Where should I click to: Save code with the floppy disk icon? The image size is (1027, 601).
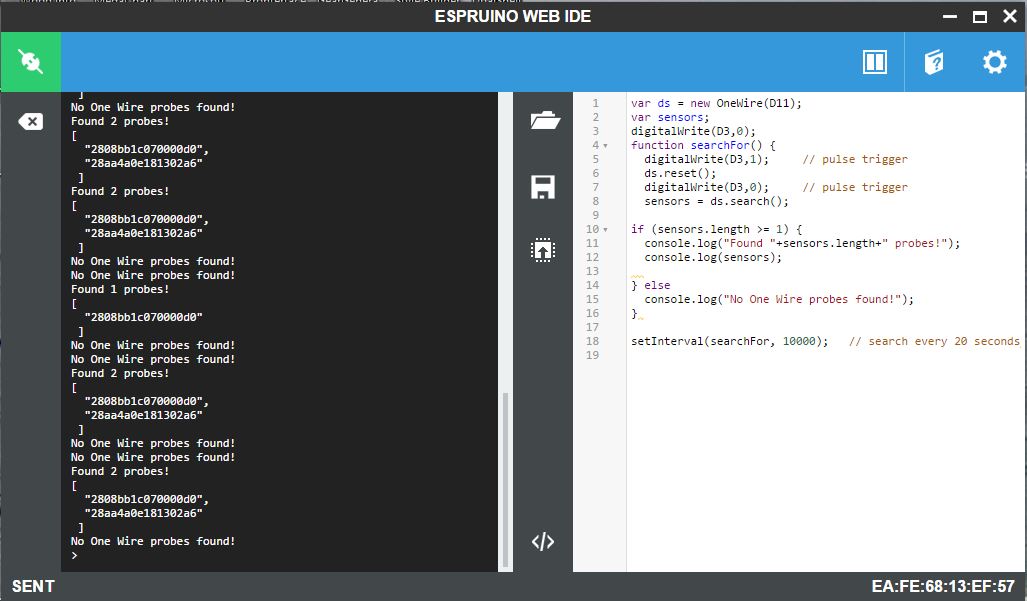543,187
